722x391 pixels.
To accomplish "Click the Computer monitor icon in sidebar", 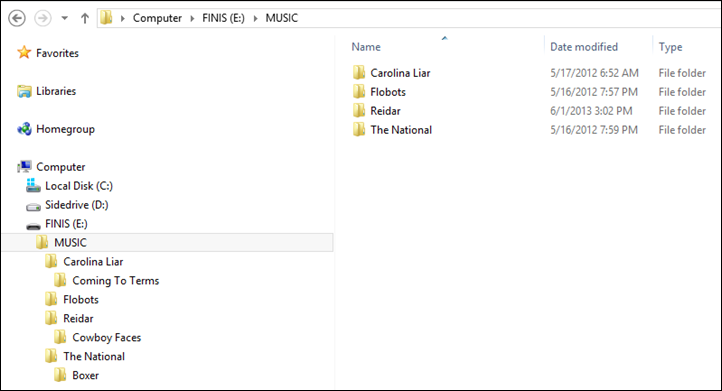I will (24, 166).
